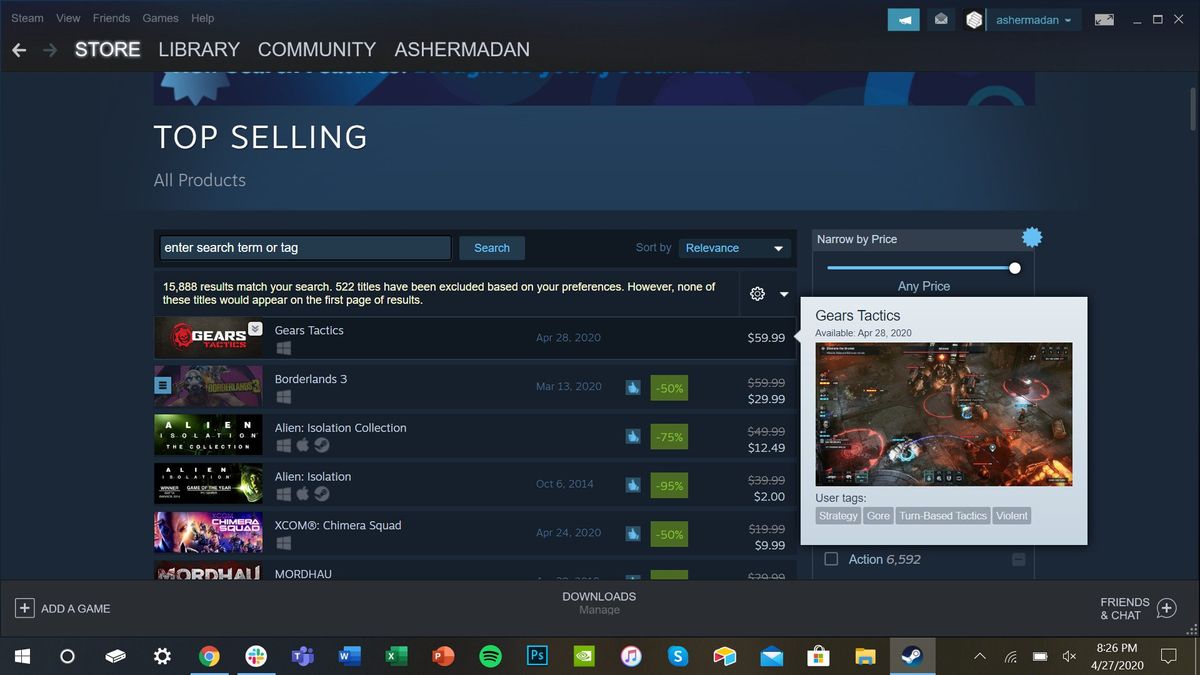The width and height of the screenshot is (1200, 675).
Task: Open Steam notifications mail icon
Action: click(940, 19)
